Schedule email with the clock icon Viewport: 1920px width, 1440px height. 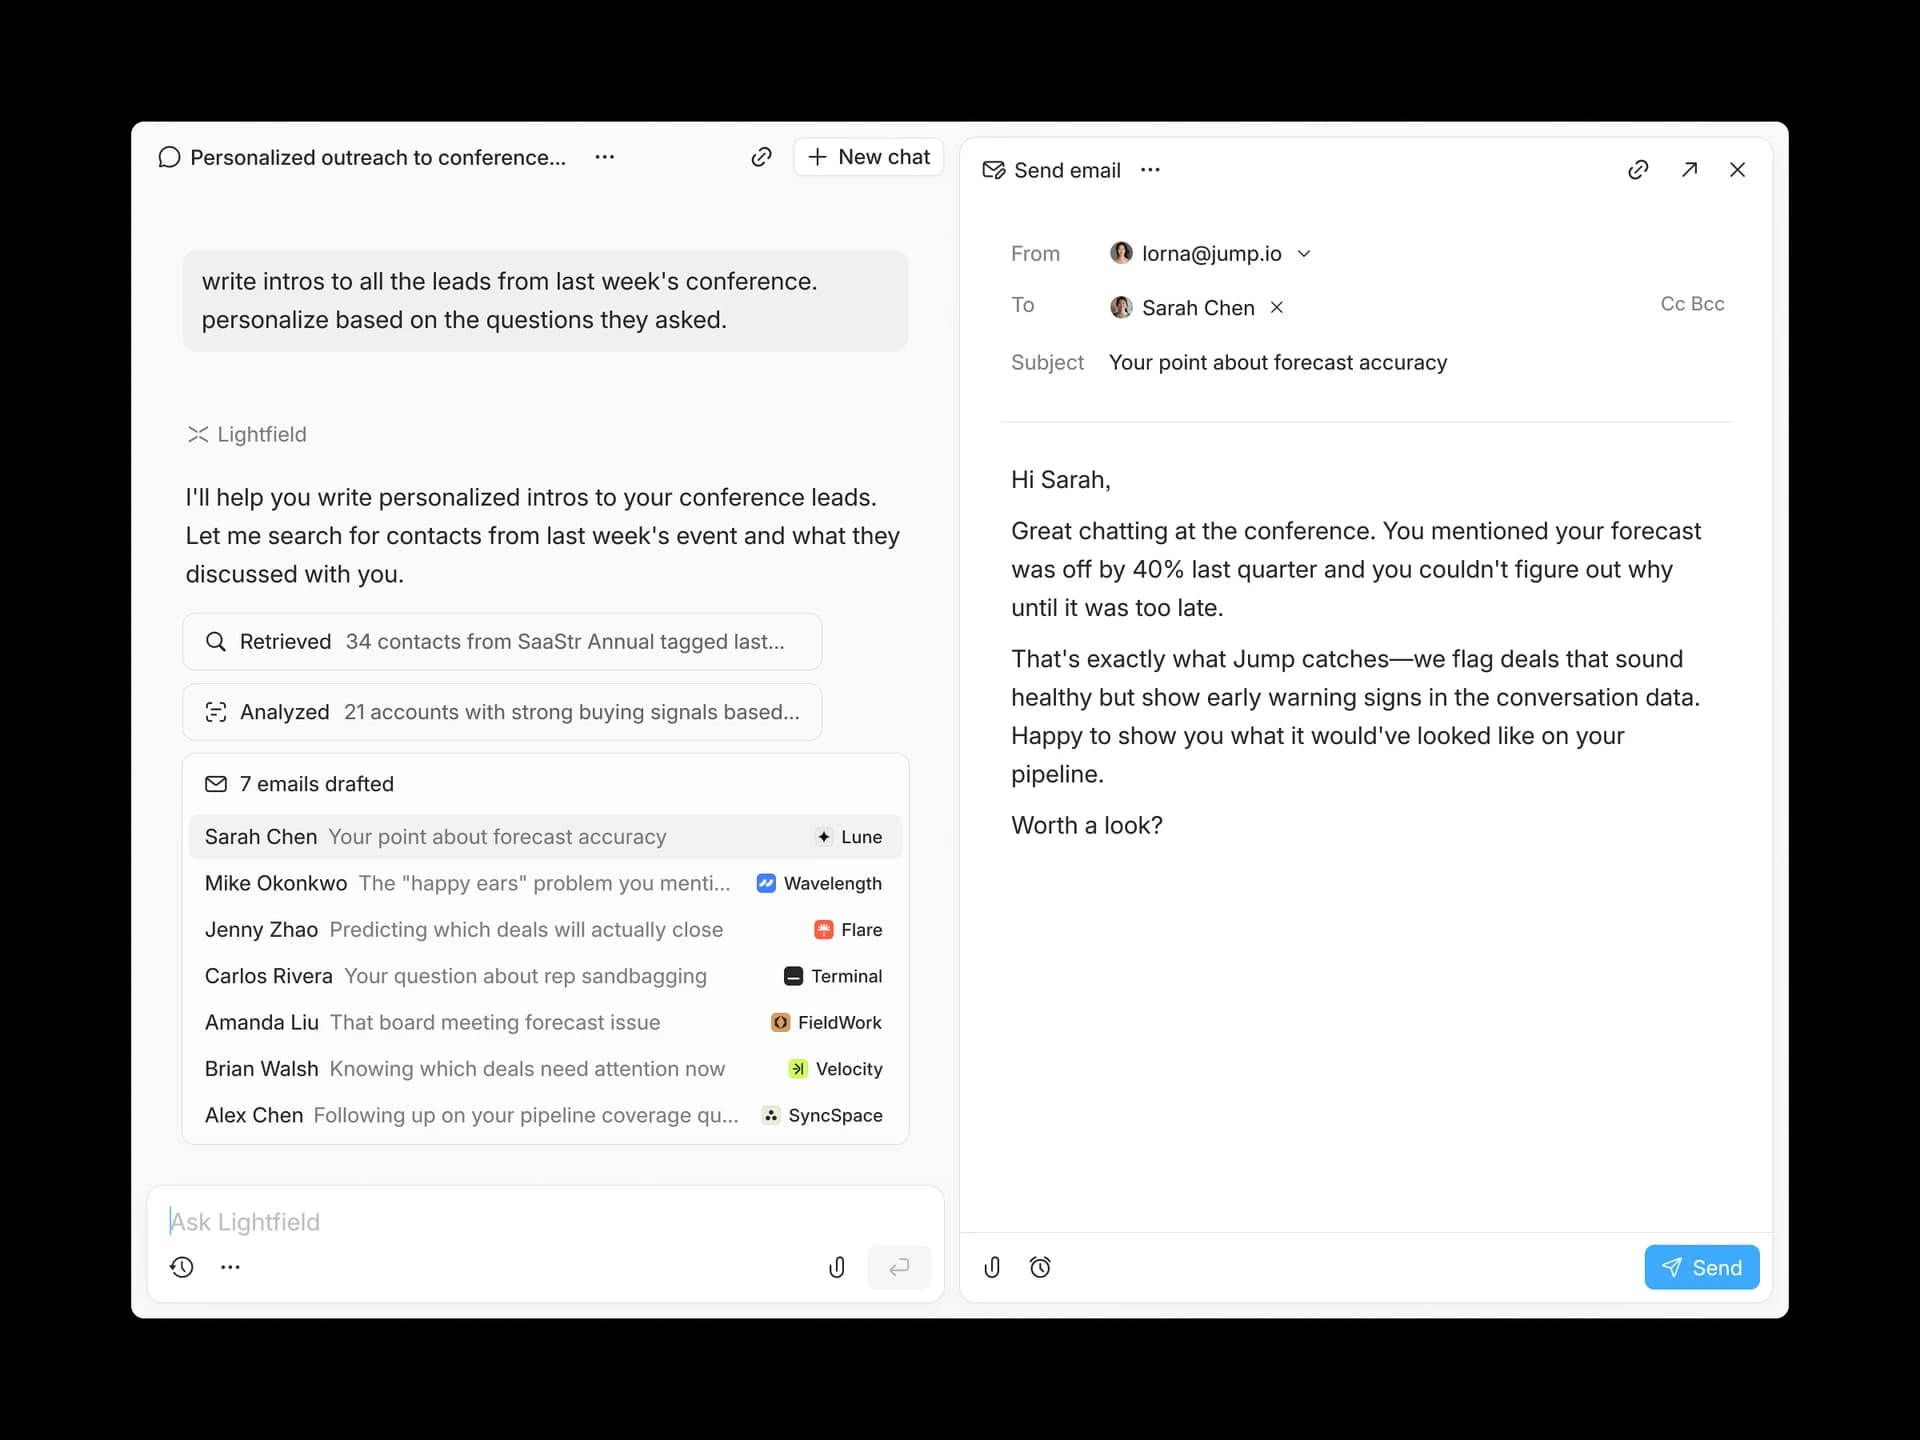click(1040, 1267)
